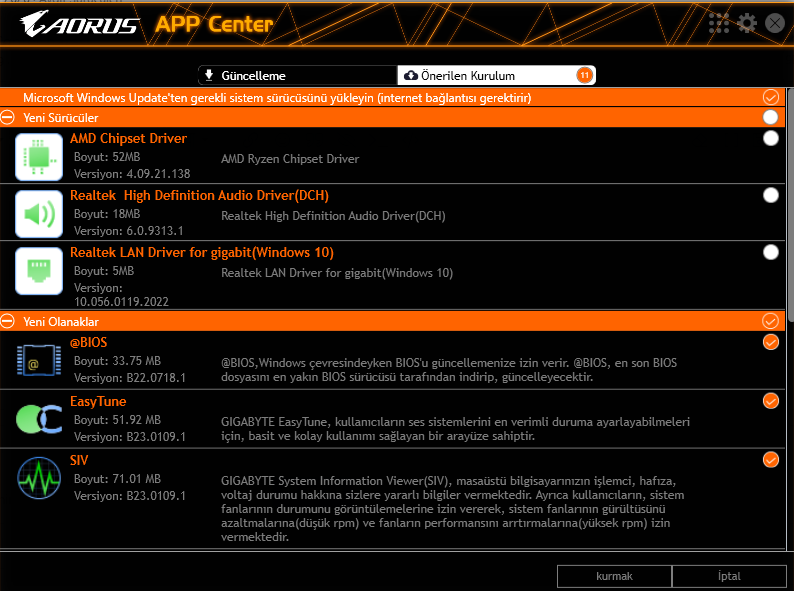Uncheck the @BIOS utility
Image resolution: width=794 pixels, height=591 pixels.
pyautogui.click(x=771, y=342)
